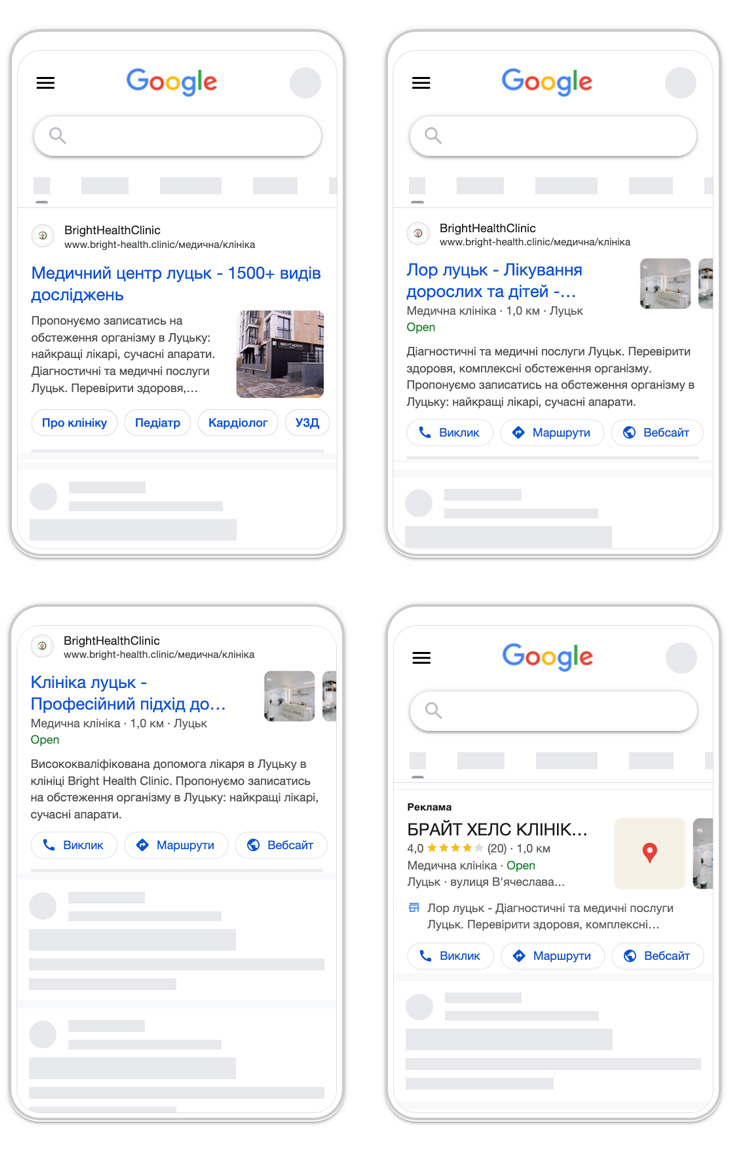This screenshot has width=734, height=1164.
Task: Click the BrightHealthClinic favicon in top-left phone
Action: (x=43, y=235)
